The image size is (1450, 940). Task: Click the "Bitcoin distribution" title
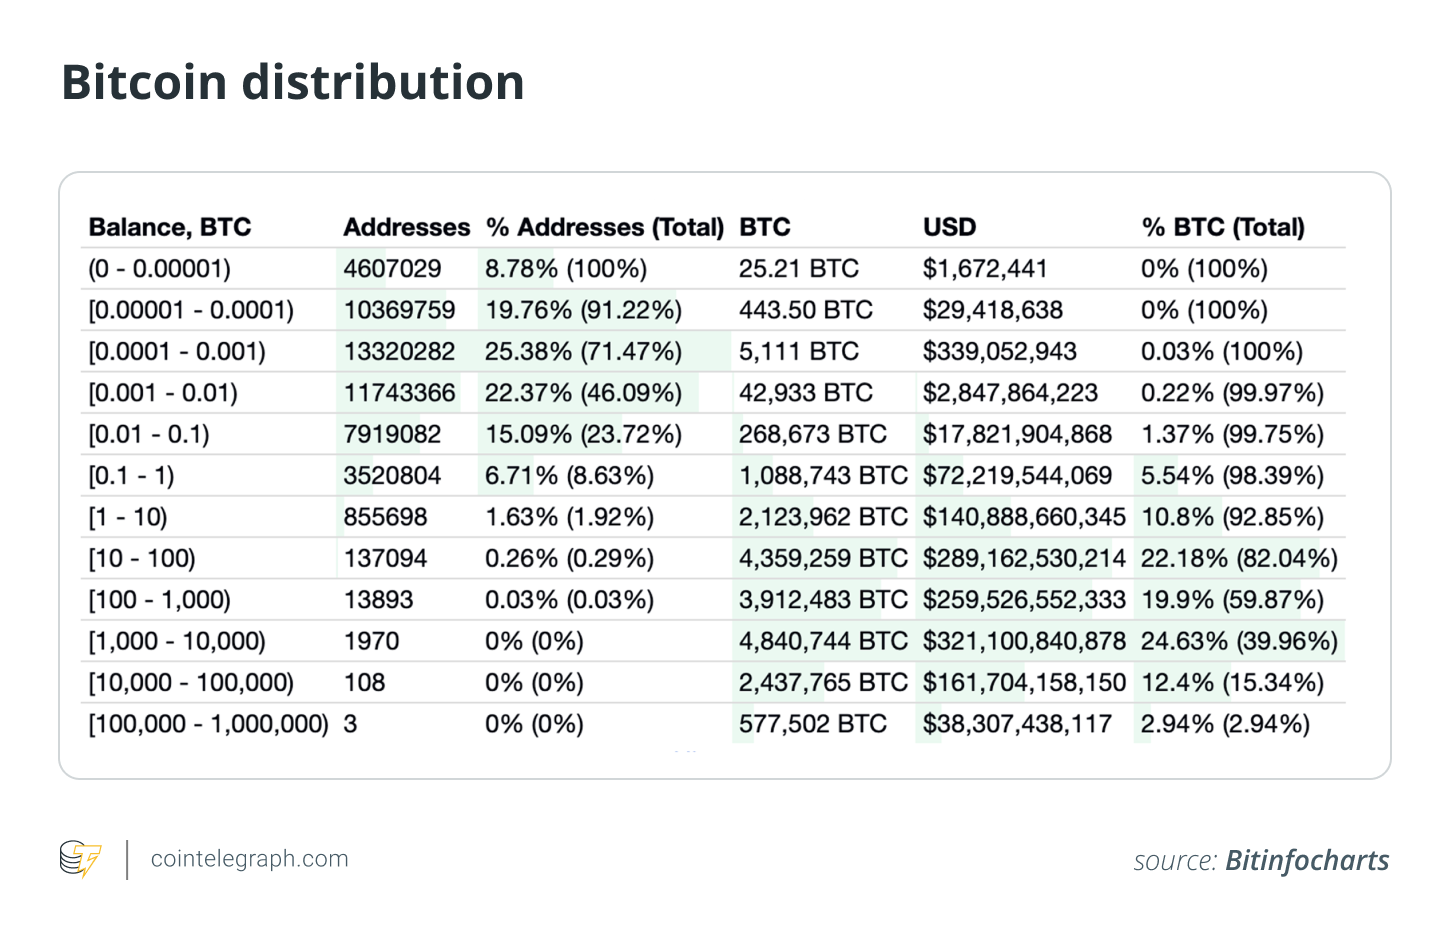click(x=293, y=82)
